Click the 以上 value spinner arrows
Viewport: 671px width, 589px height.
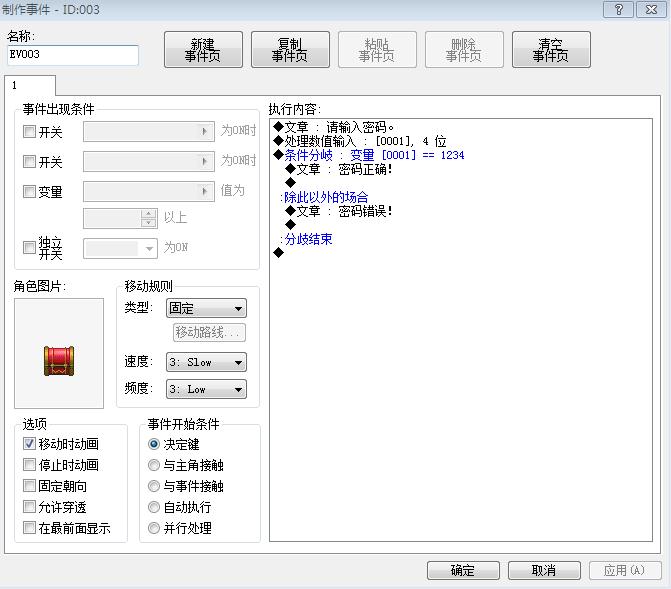148,218
